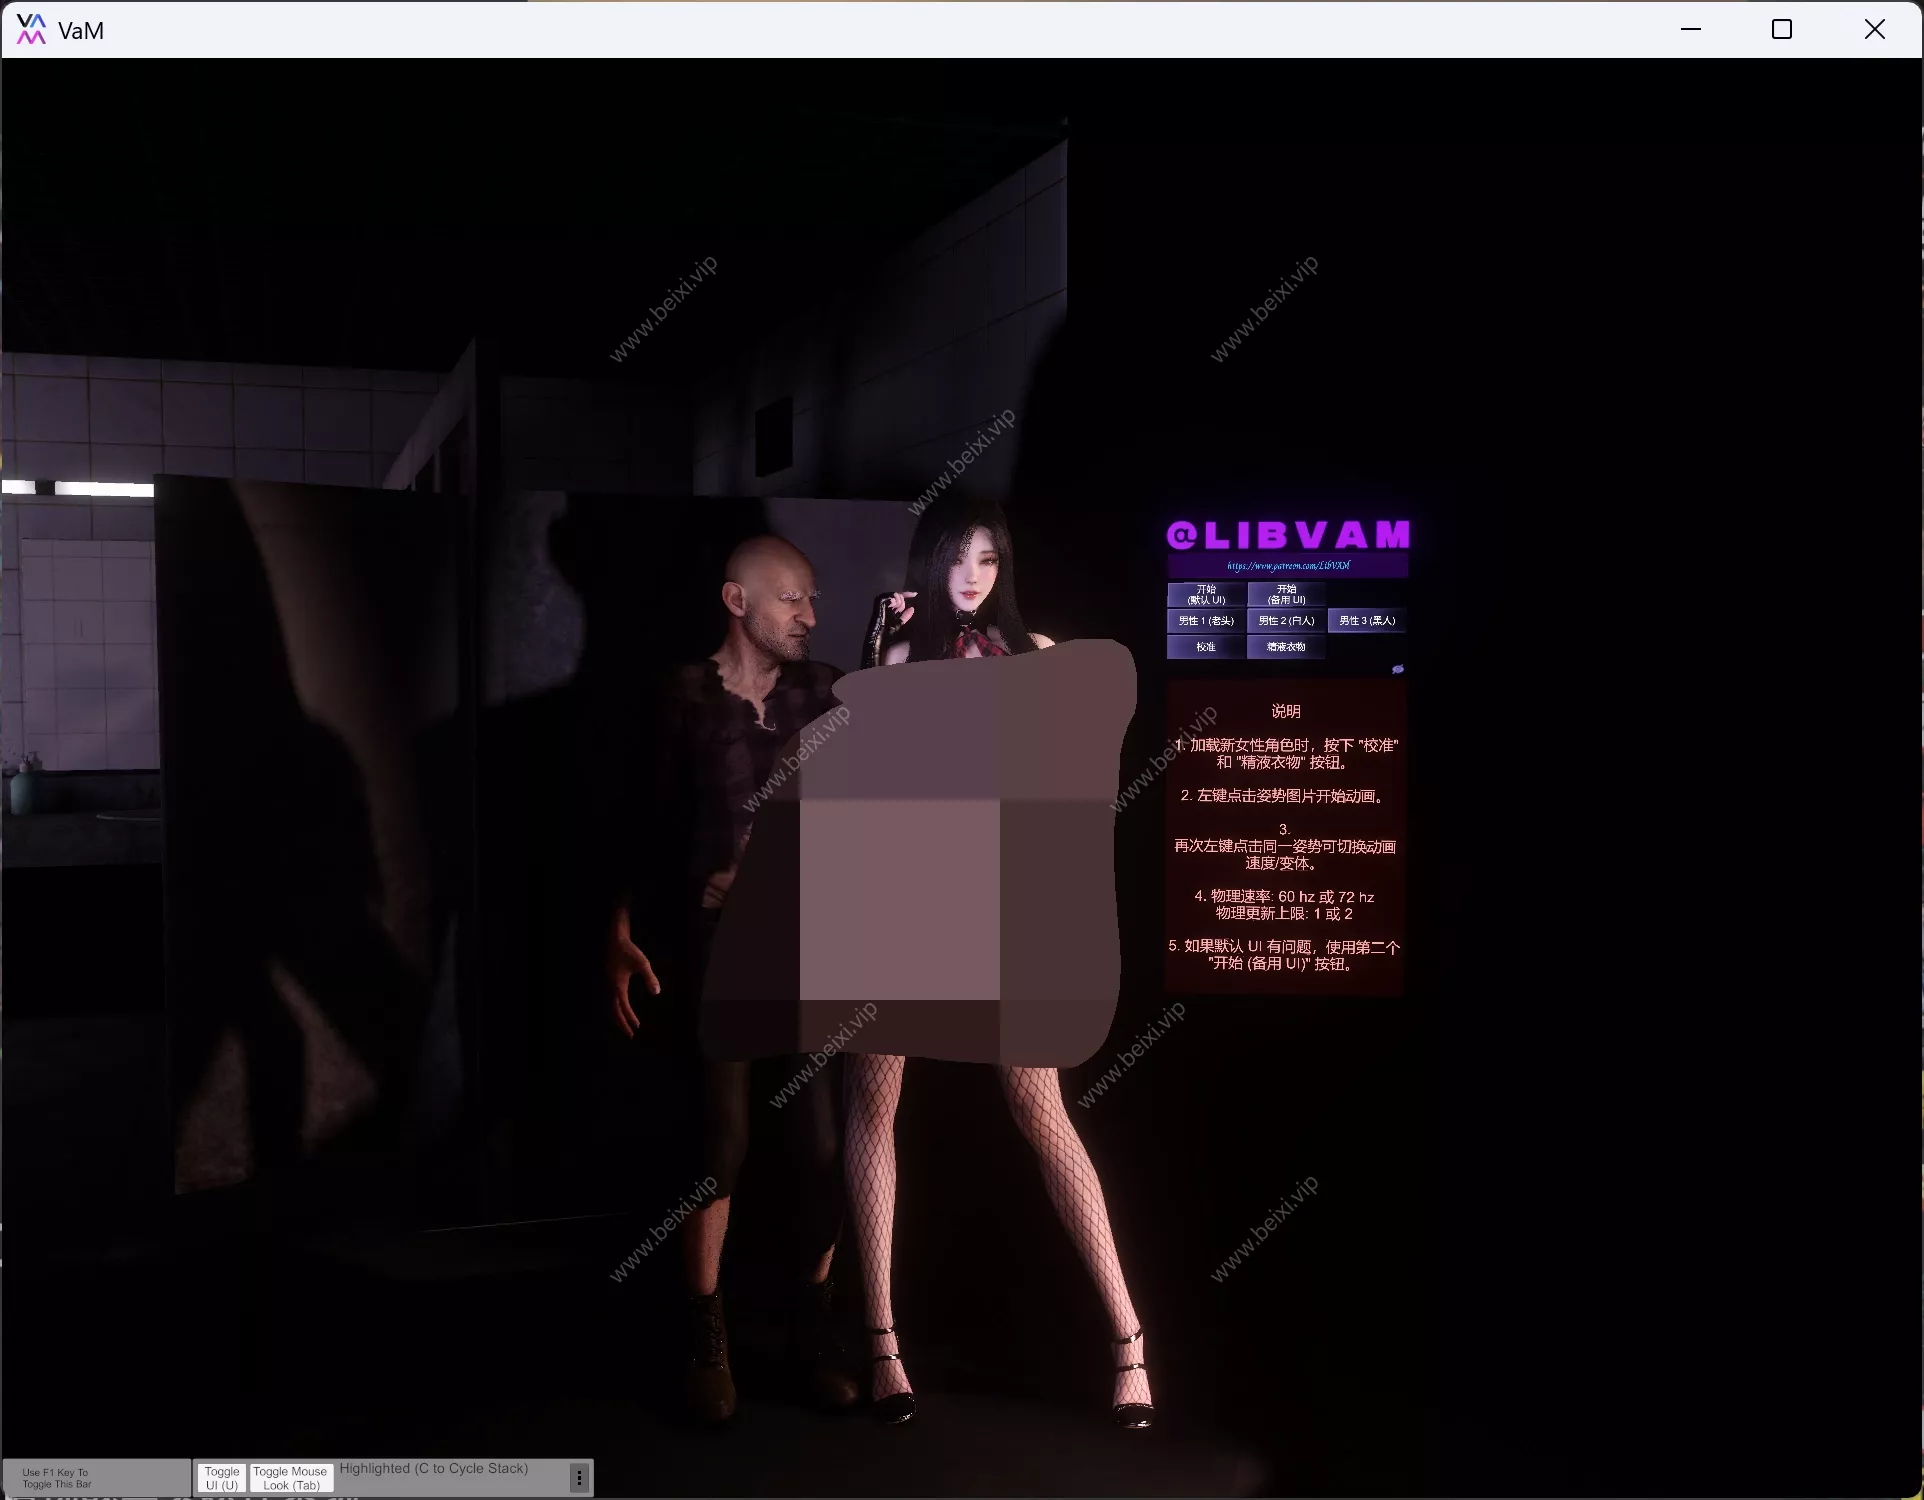The image size is (1924, 1500).
Task: Click the Toggle UI (U) button
Action: tap(222, 1478)
